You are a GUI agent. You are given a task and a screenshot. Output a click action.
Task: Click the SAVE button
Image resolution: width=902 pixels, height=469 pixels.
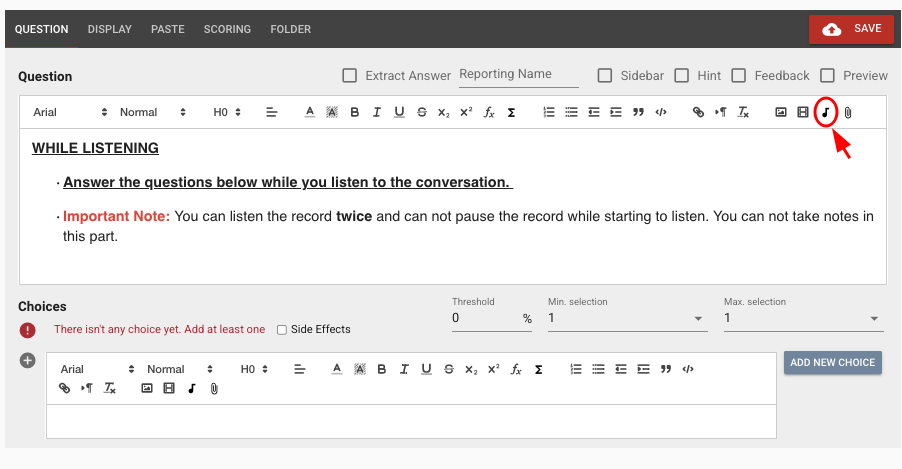tap(851, 29)
